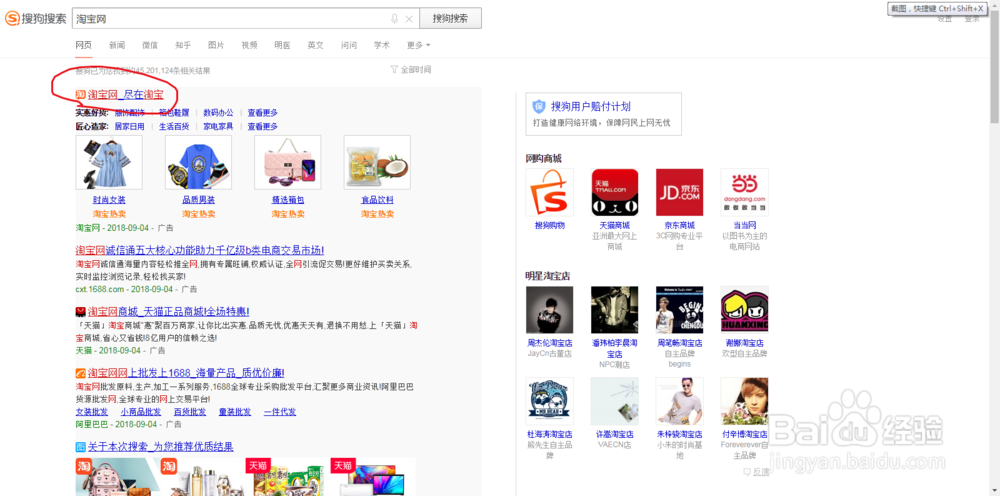Image resolution: width=1000 pixels, height=496 pixels.
Task: Open the 淘宝网网上批发上1688 result
Action: pos(186,373)
